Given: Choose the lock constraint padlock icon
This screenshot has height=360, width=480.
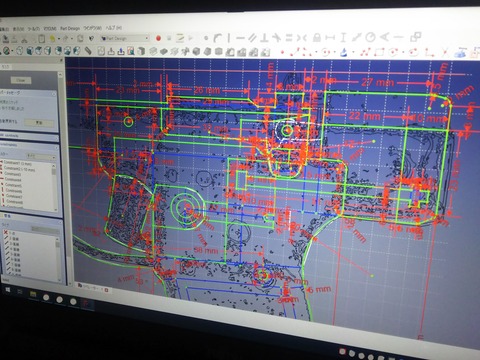Looking at the screenshot, I should [x=317, y=37].
